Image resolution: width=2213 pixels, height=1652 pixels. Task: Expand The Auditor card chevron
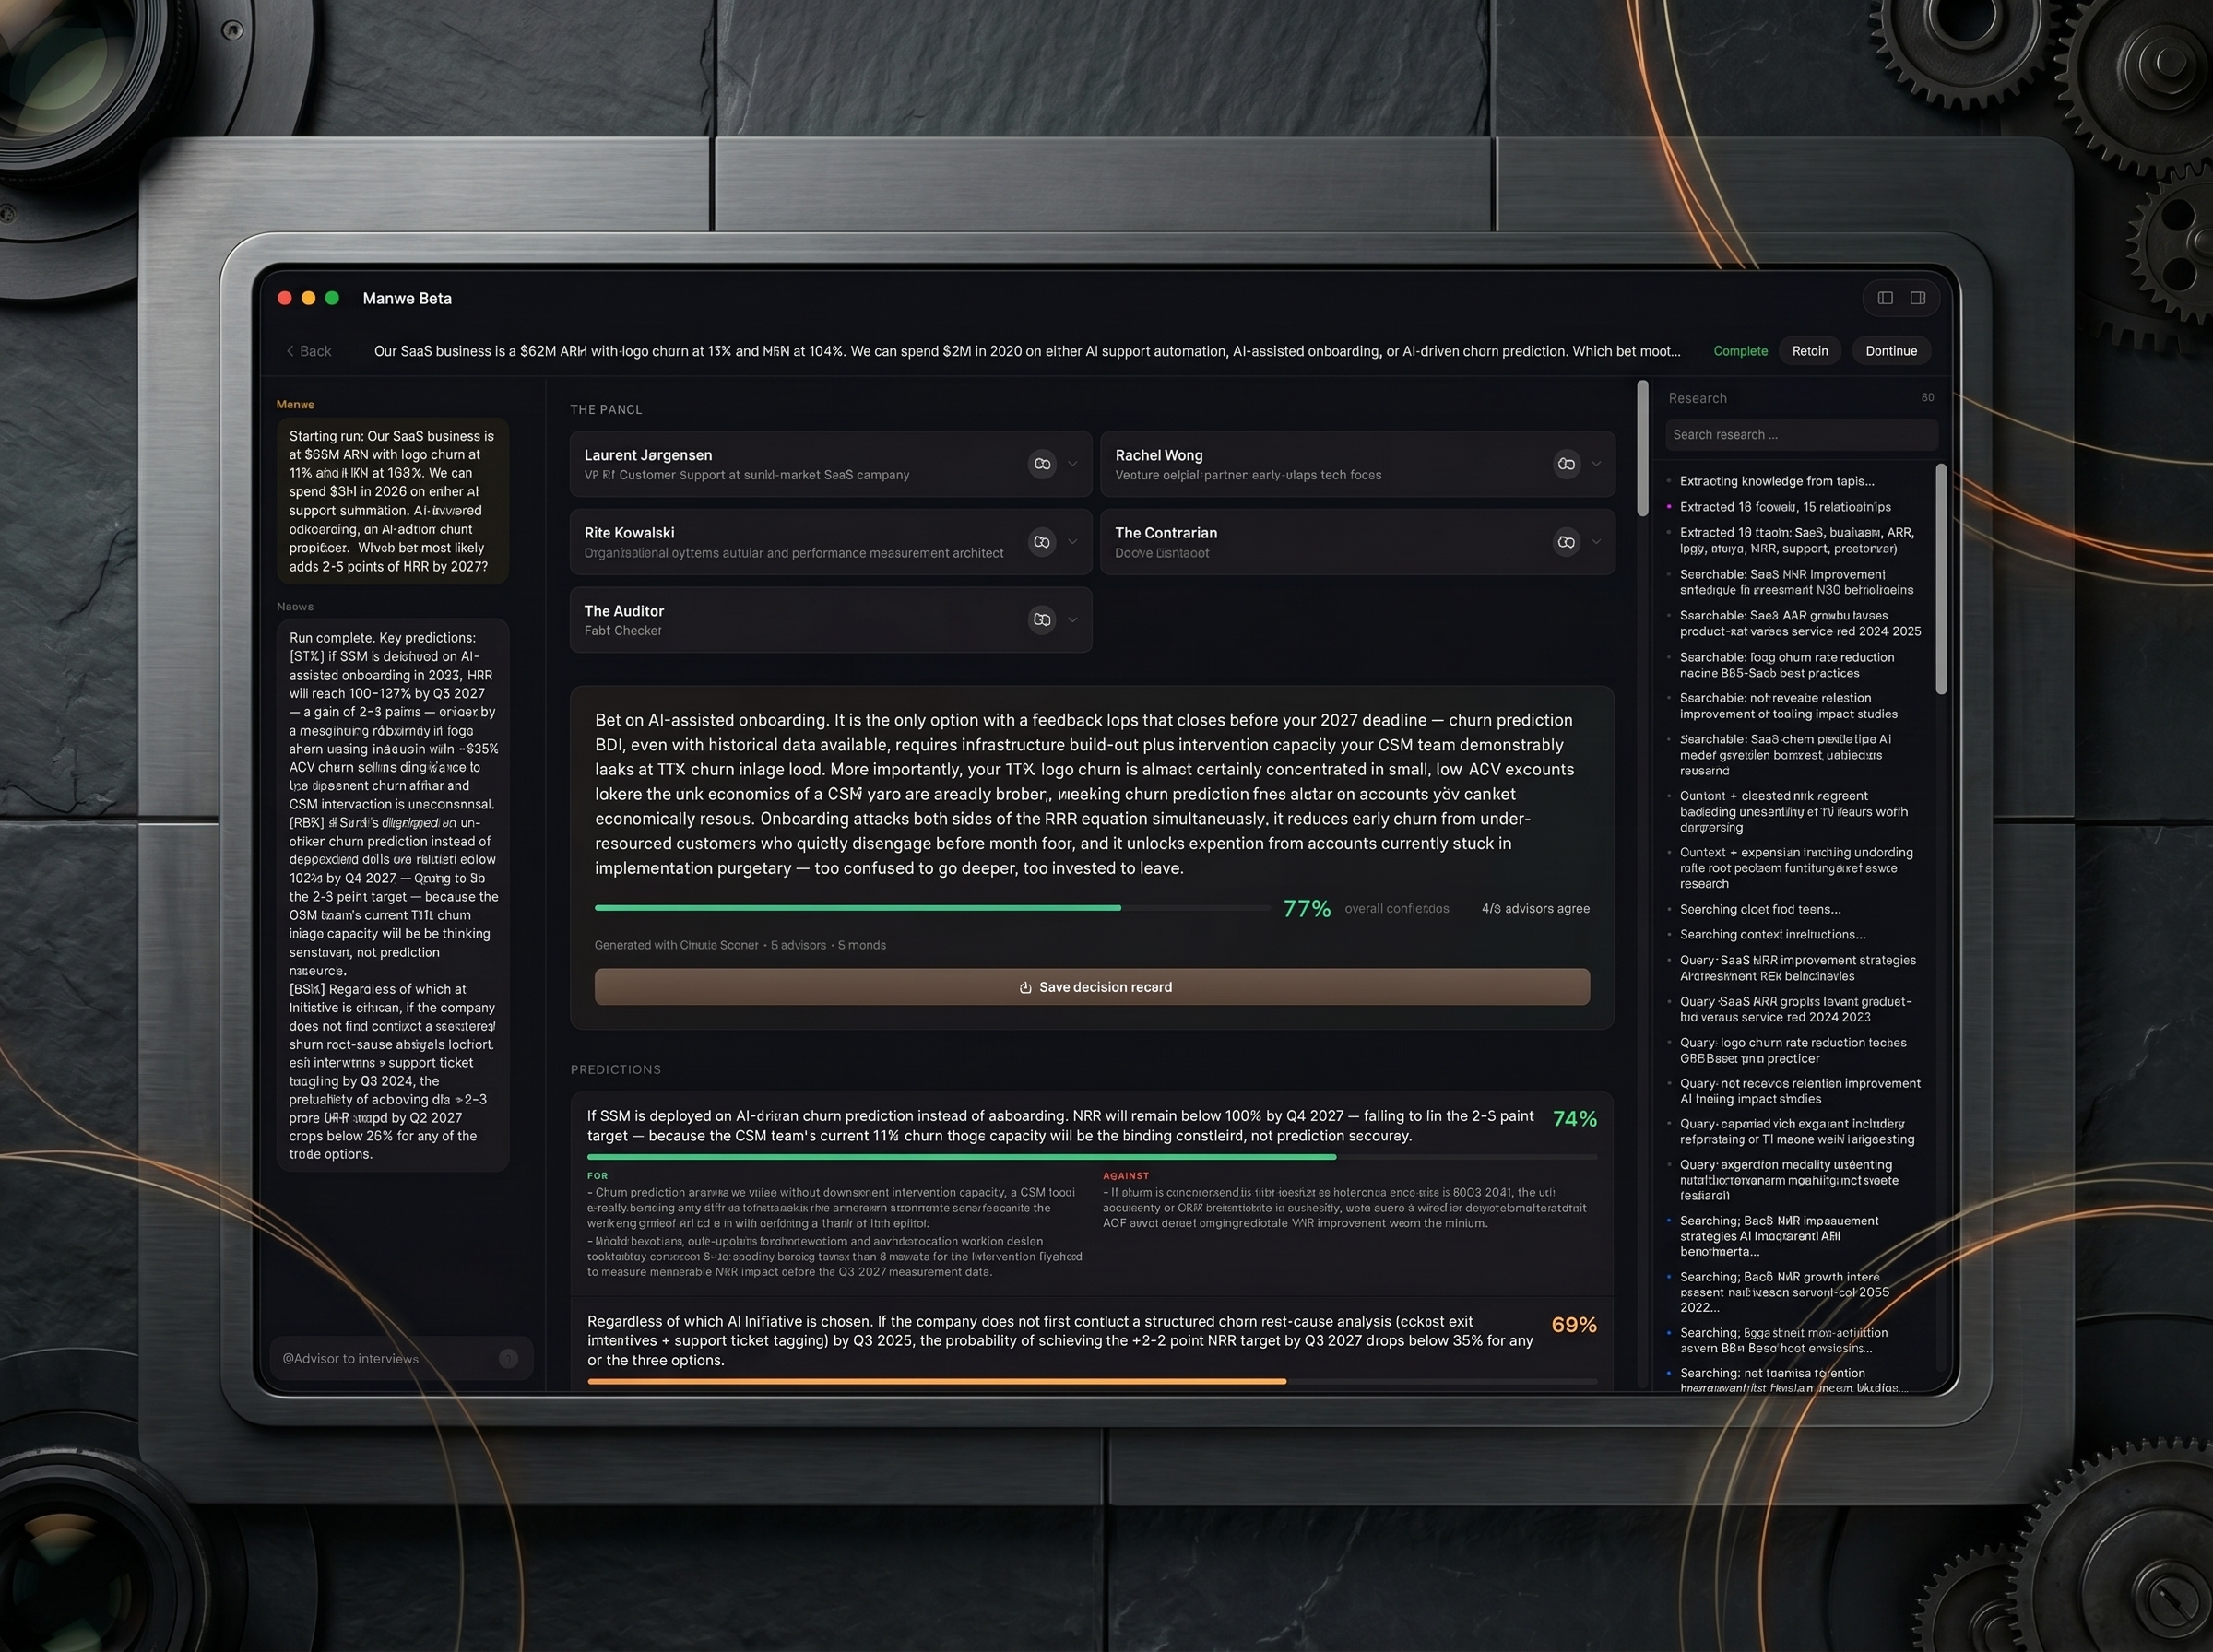point(1073,620)
